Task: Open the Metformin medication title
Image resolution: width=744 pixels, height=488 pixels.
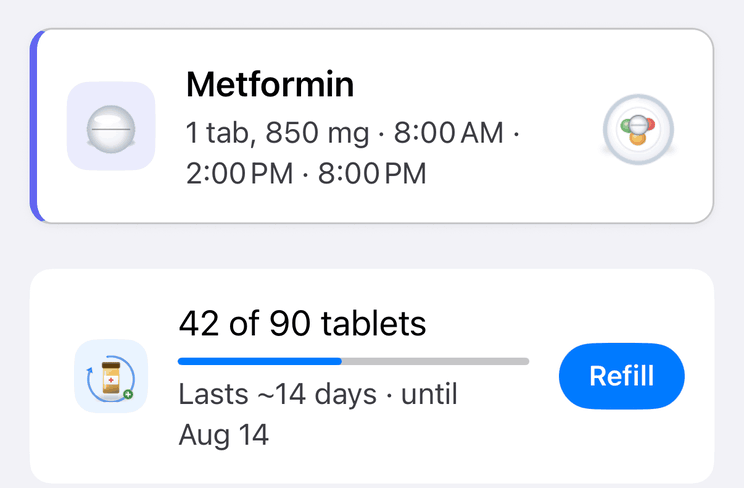Action: coord(270,84)
